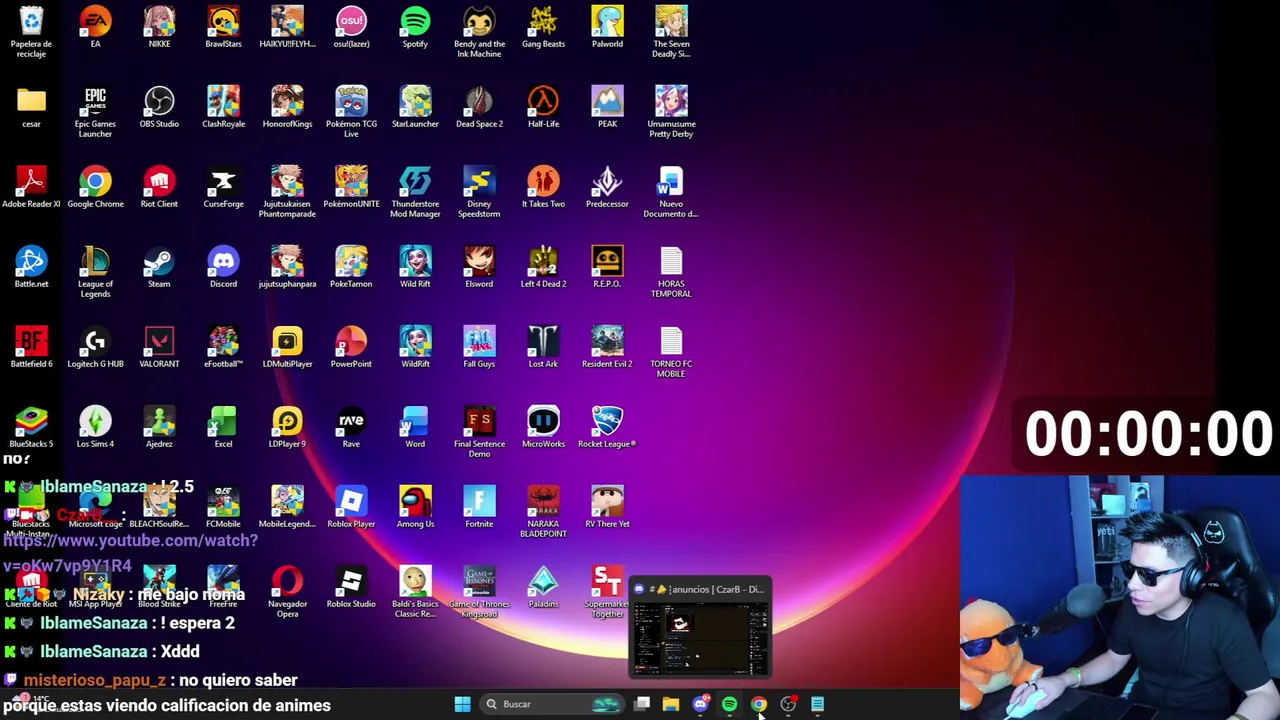1280x720 pixels.
Task: Launch Google Chrome desktop shortcut
Action: [x=95, y=187]
